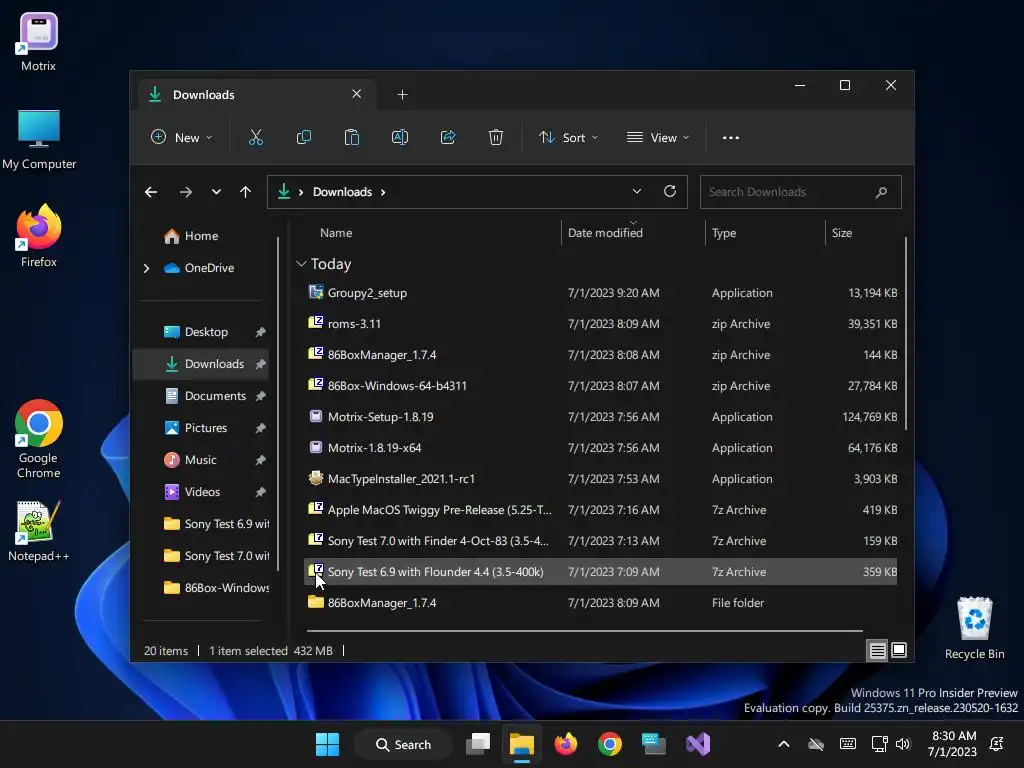
Task: Show hidden system tray icons
Action: [x=784, y=744]
